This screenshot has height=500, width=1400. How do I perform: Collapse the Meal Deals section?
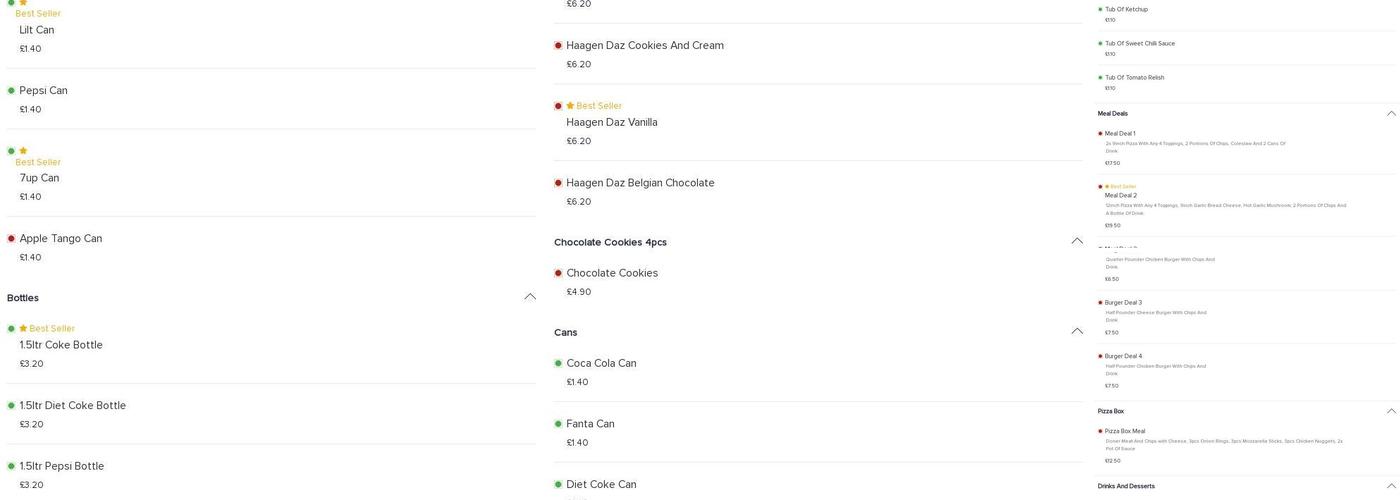[1391, 114]
